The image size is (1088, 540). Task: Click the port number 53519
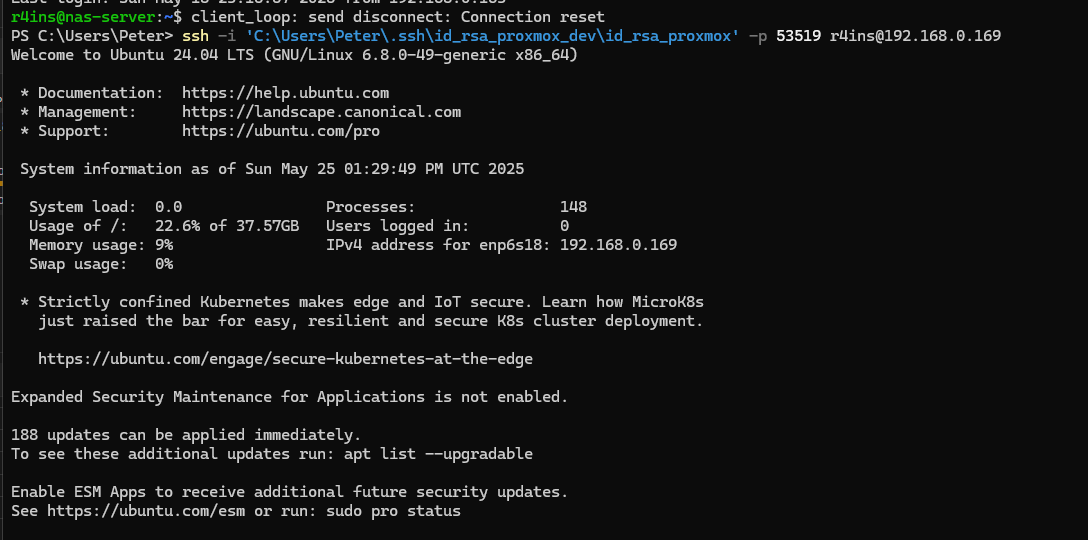(x=798, y=36)
